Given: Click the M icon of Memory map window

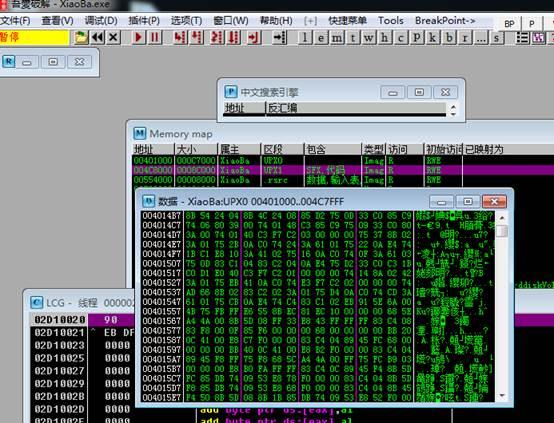Looking at the screenshot, I should click(x=140, y=134).
